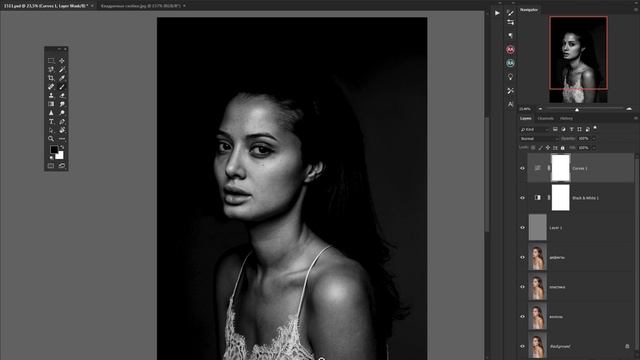Select the Dodge tool
This screenshot has width=640, height=360.
coord(62,113)
